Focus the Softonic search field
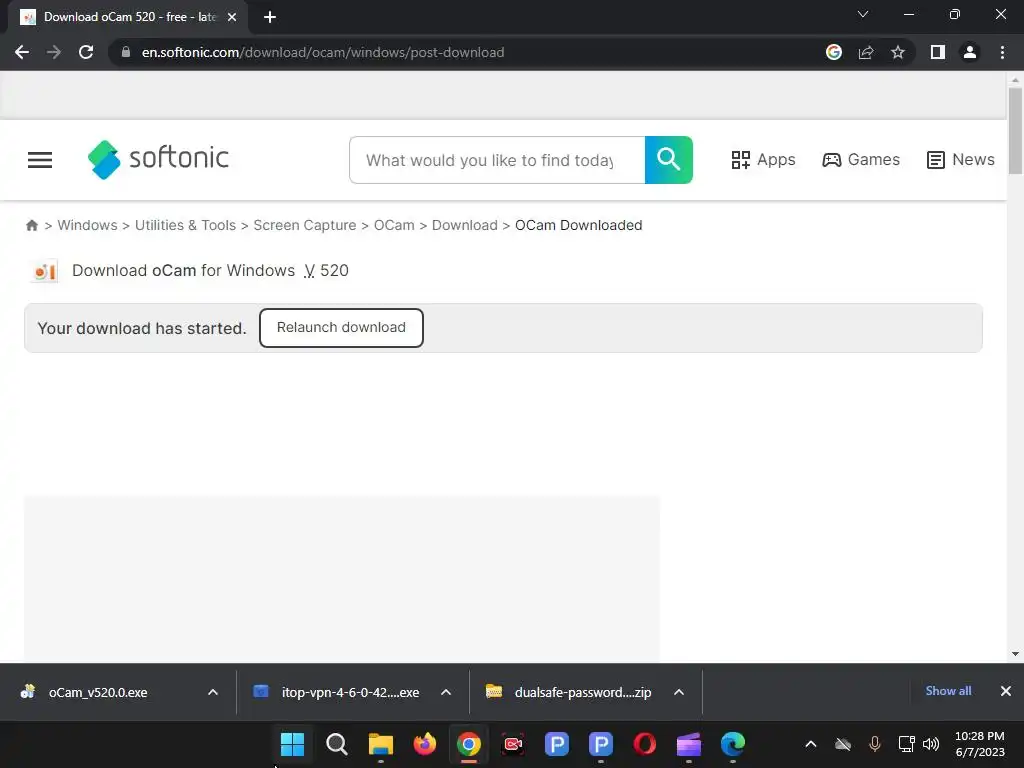1024x768 pixels. point(497,160)
